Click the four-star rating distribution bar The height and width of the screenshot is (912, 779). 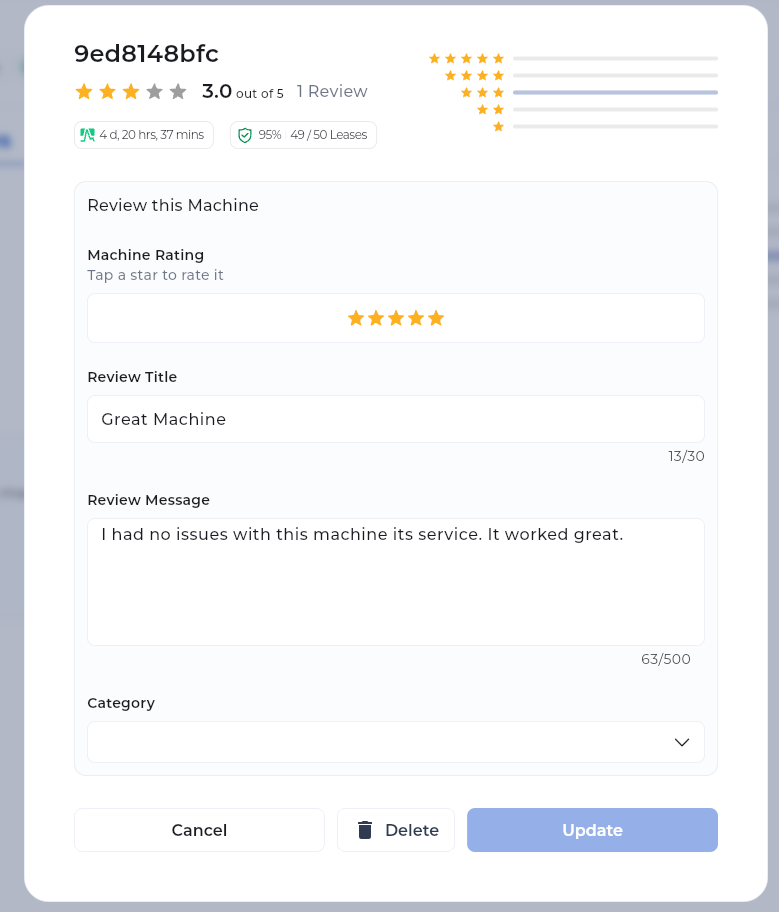click(x=615, y=75)
